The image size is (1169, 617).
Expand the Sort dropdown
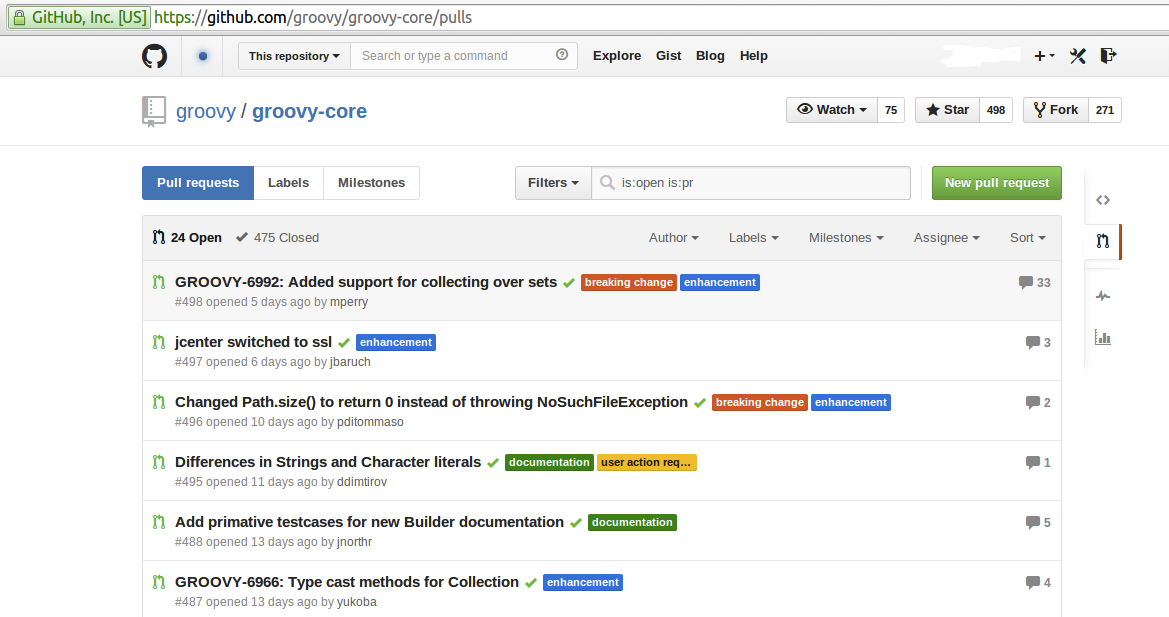1027,238
